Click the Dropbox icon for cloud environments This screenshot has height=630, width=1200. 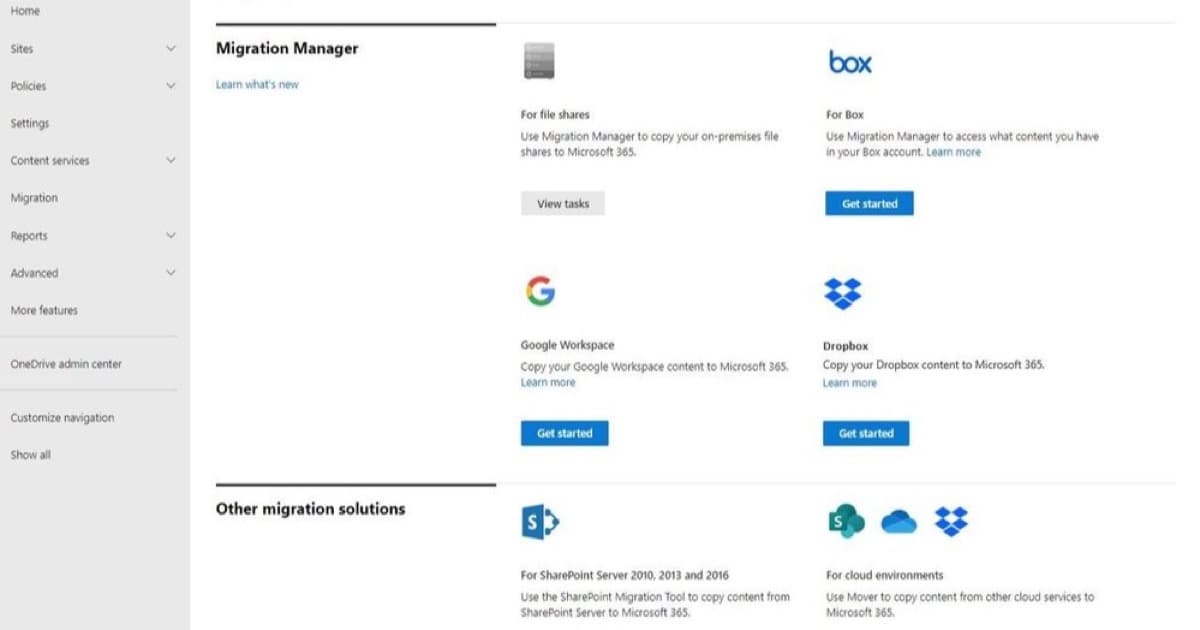pos(951,521)
